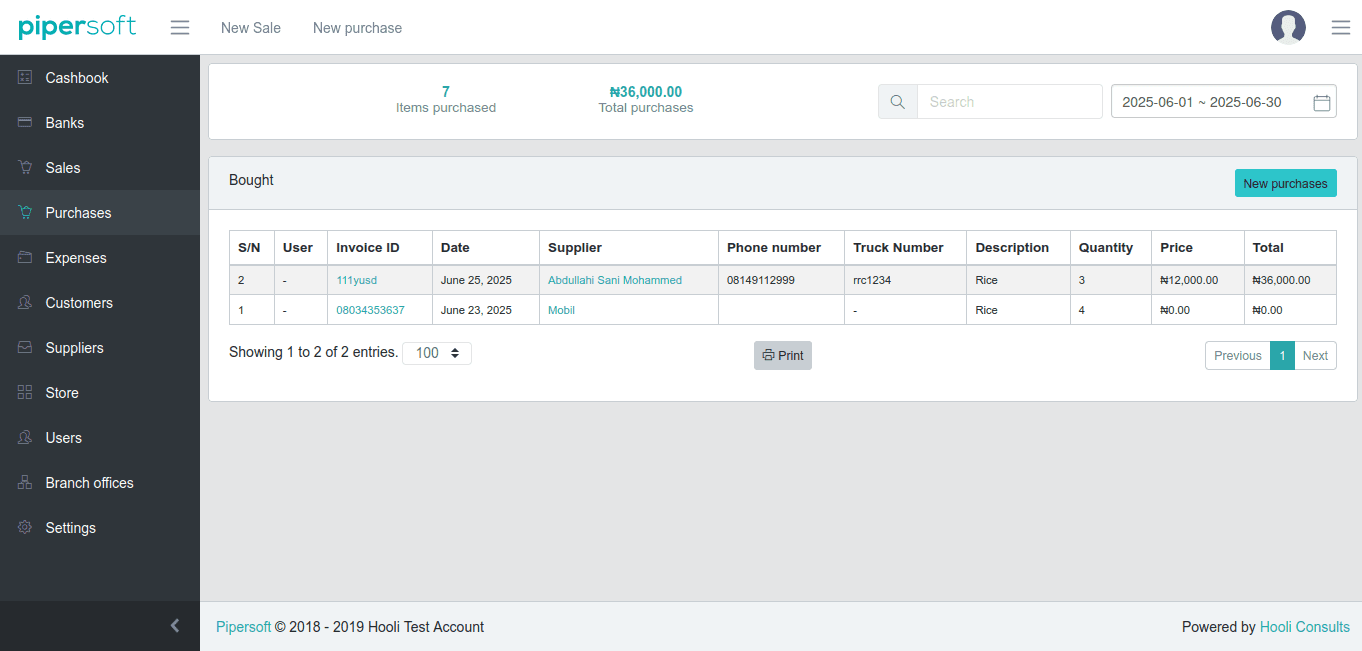Sort by the Quantity column header
The image size is (1362, 651).
1111,247
